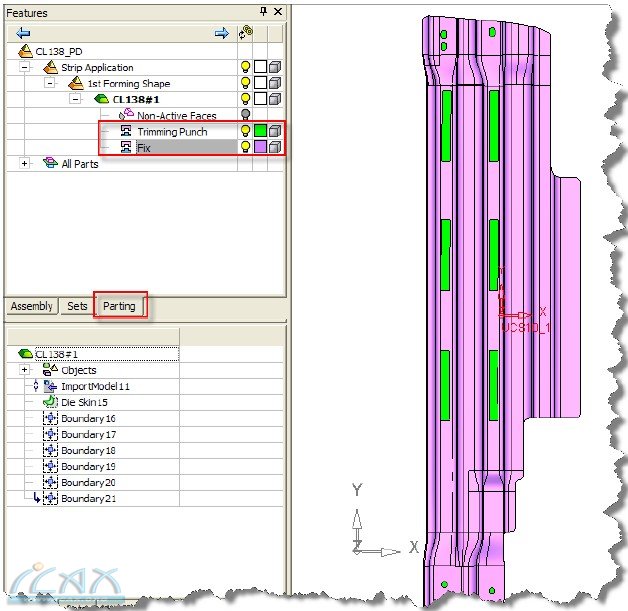The height and width of the screenshot is (611, 628).
Task: Select the Trimming Punch tree row
Action: click(172, 132)
